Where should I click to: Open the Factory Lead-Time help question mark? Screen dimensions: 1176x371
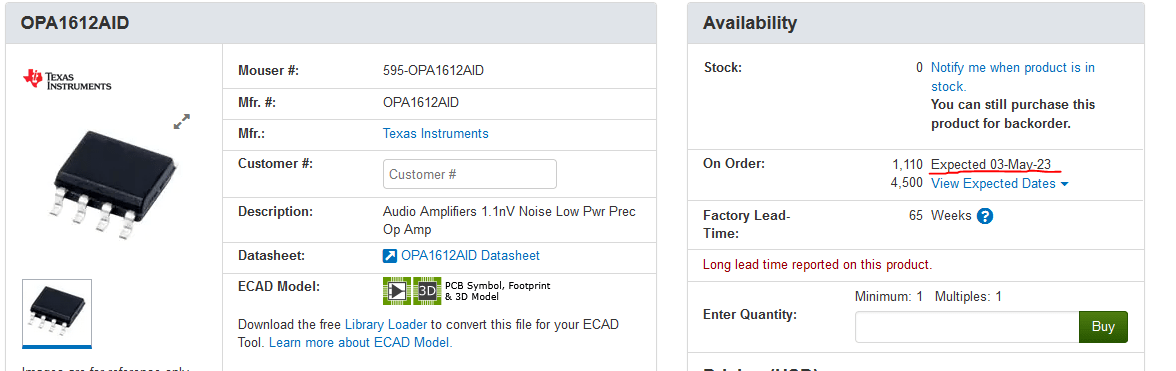coord(986,216)
